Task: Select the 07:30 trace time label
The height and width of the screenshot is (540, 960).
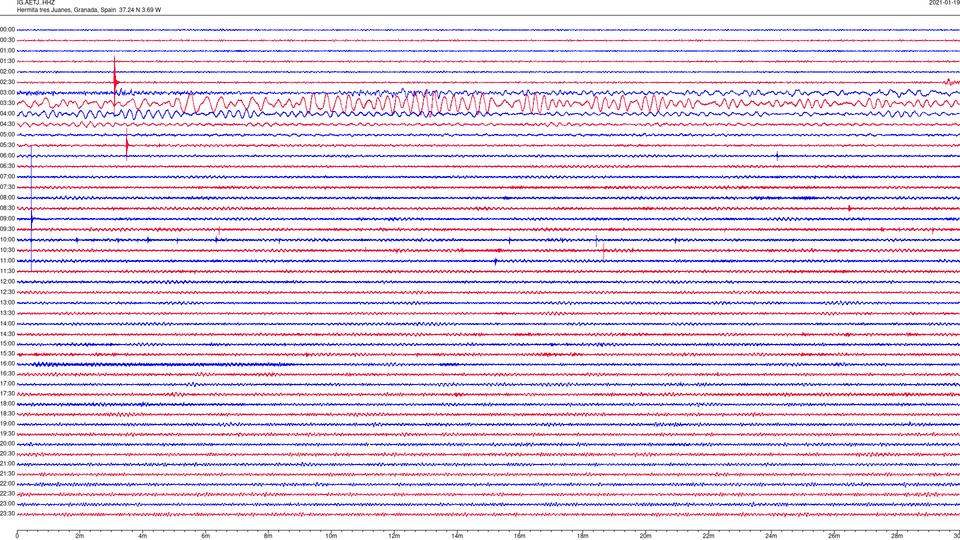Action: click(x=7, y=187)
